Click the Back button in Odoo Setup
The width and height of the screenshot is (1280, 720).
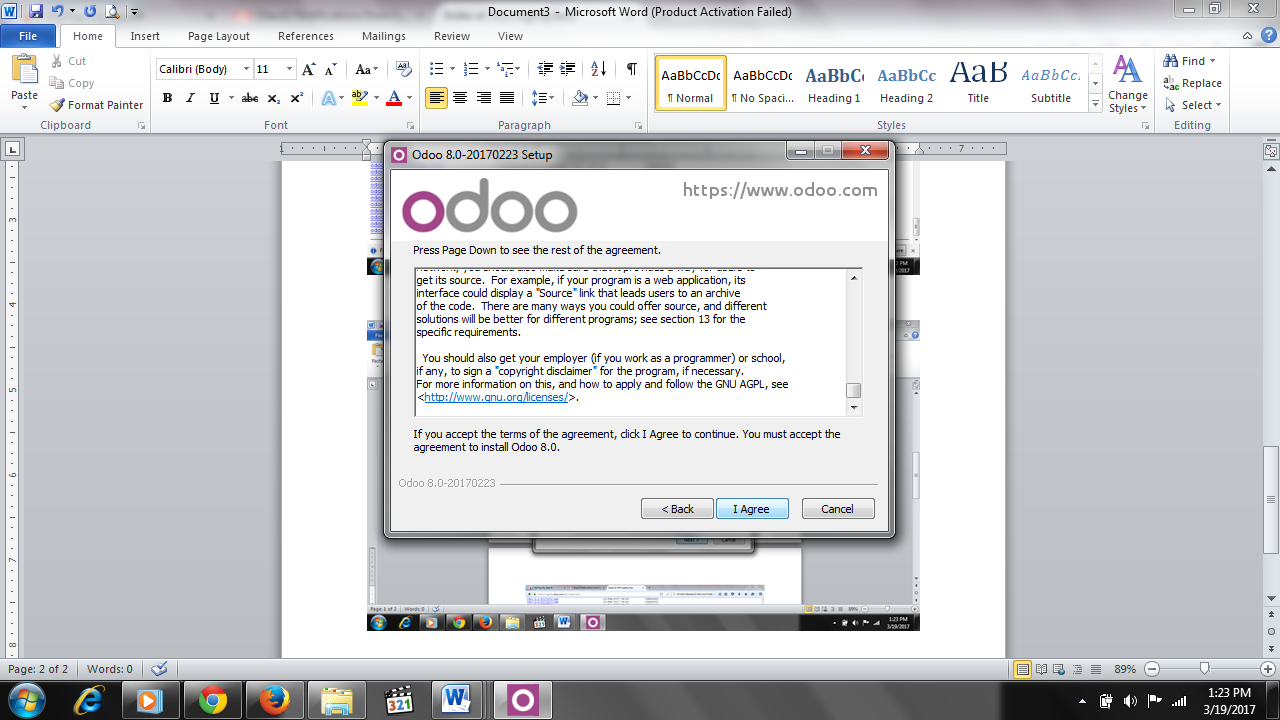tap(677, 509)
